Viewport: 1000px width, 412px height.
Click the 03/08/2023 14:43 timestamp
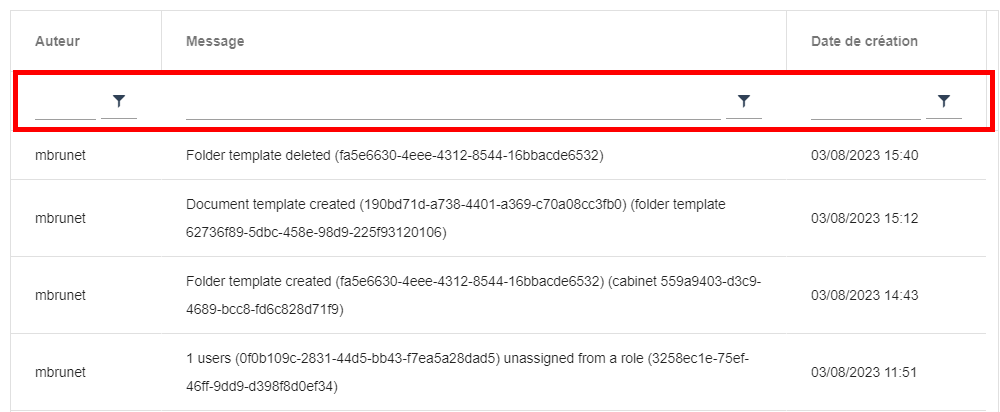864,295
